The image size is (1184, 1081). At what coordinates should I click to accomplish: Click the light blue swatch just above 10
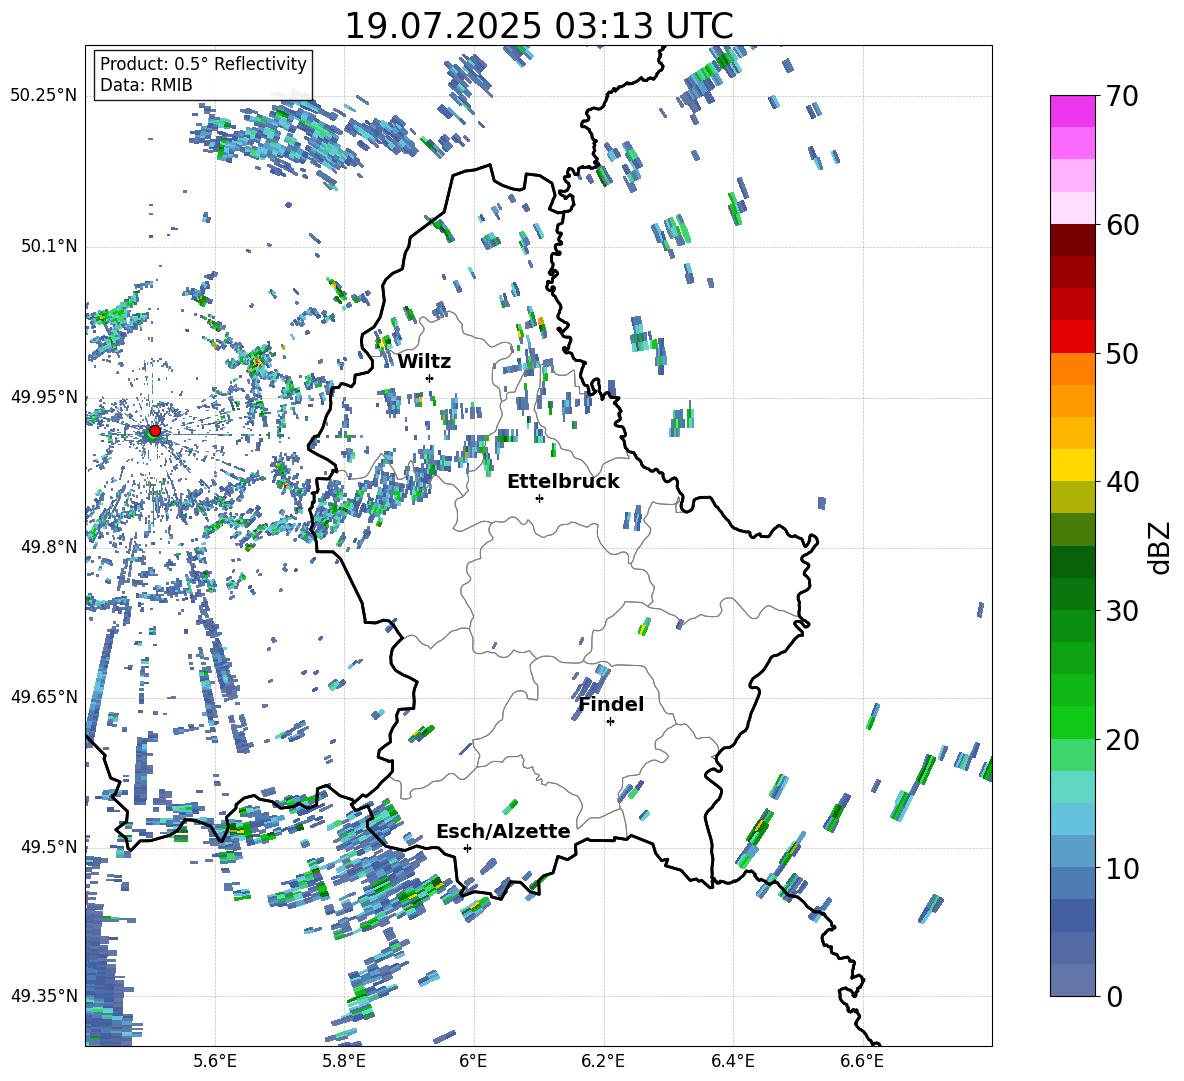tap(1073, 850)
